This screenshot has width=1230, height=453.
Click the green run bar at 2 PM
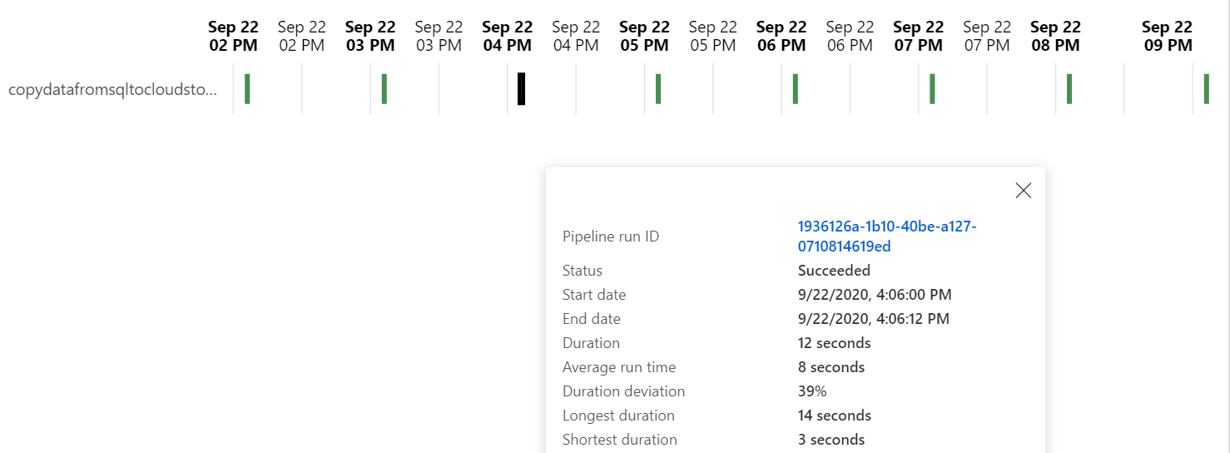(247, 89)
